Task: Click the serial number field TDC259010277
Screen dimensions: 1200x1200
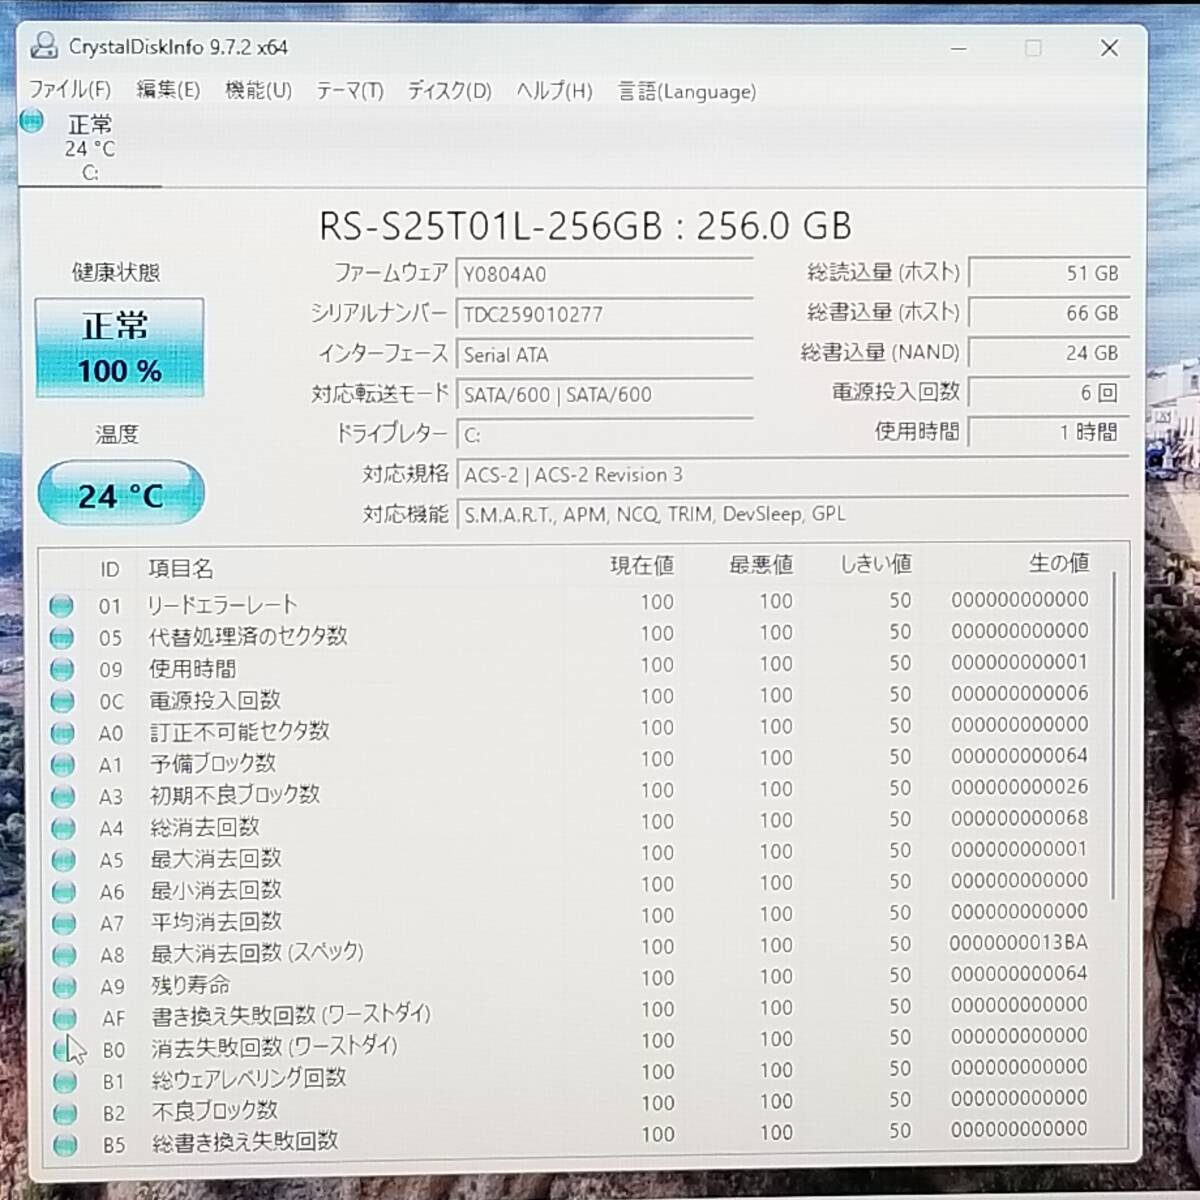Action: pyautogui.click(x=603, y=314)
